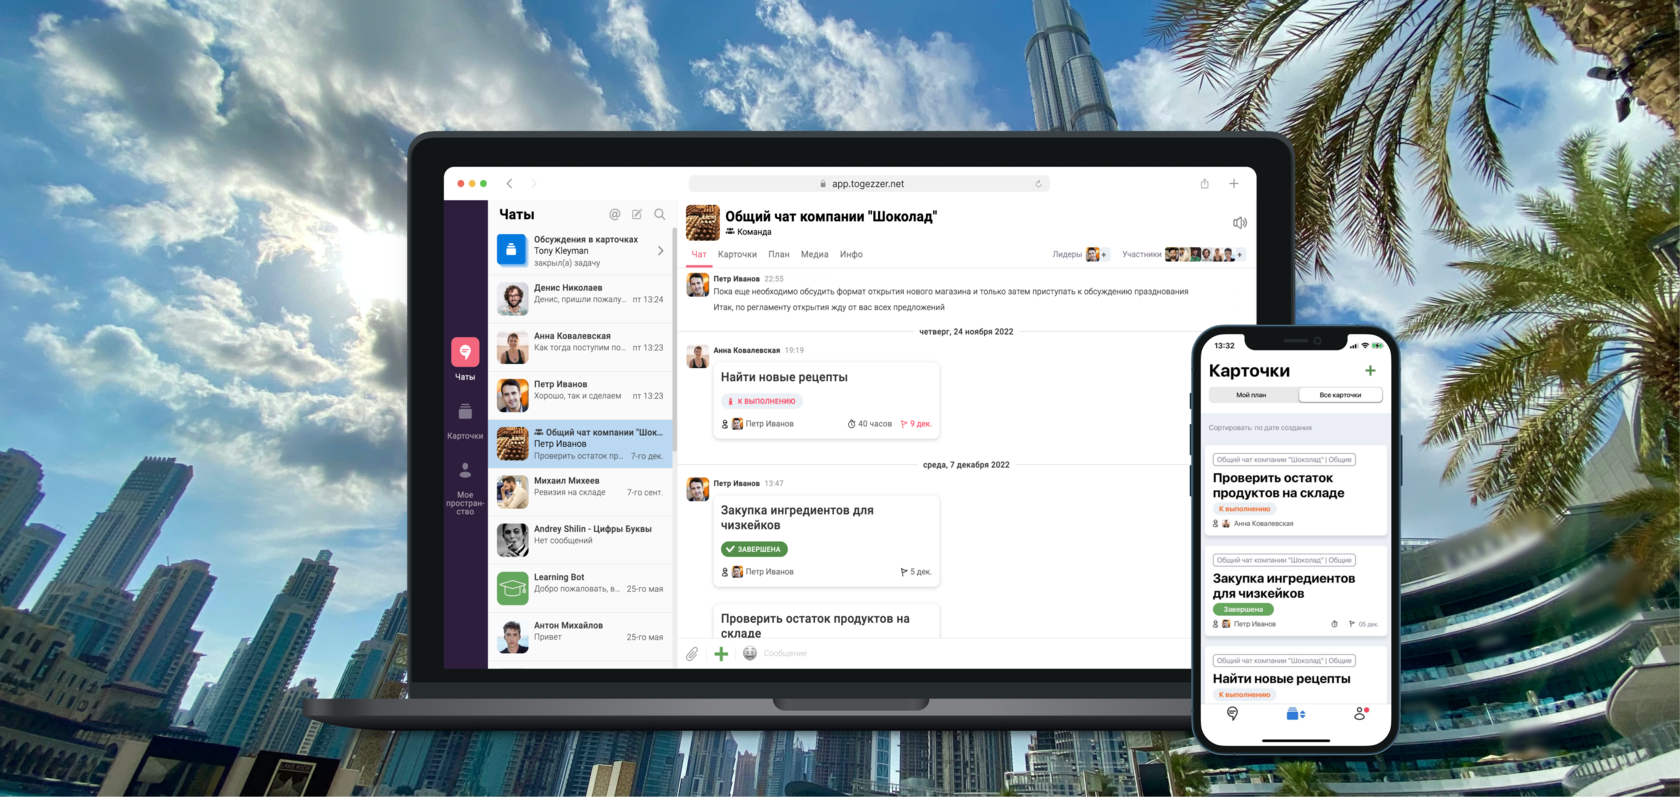Click the chats icon in phone bottom bar
This screenshot has width=1680, height=797.
1233,714
